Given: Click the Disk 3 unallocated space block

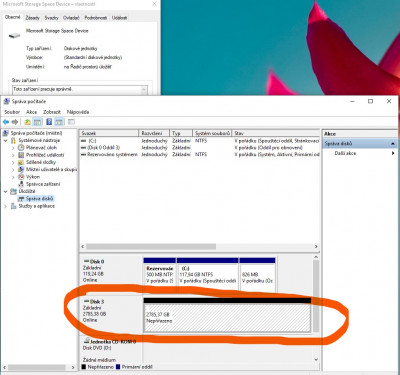Looking at the screenshot, I should pyautogui.click(x=227, y=318).
